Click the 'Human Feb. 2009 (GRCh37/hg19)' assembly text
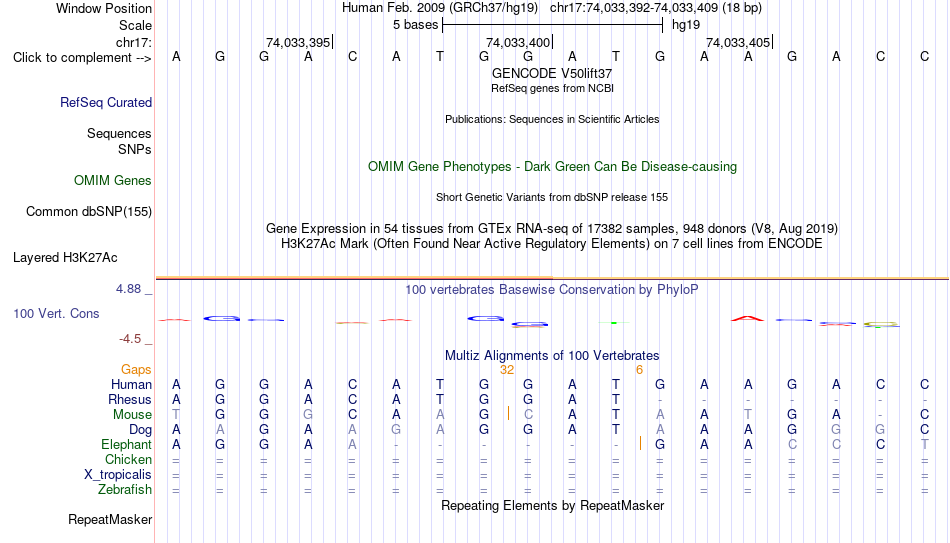 tap(440, 8)
